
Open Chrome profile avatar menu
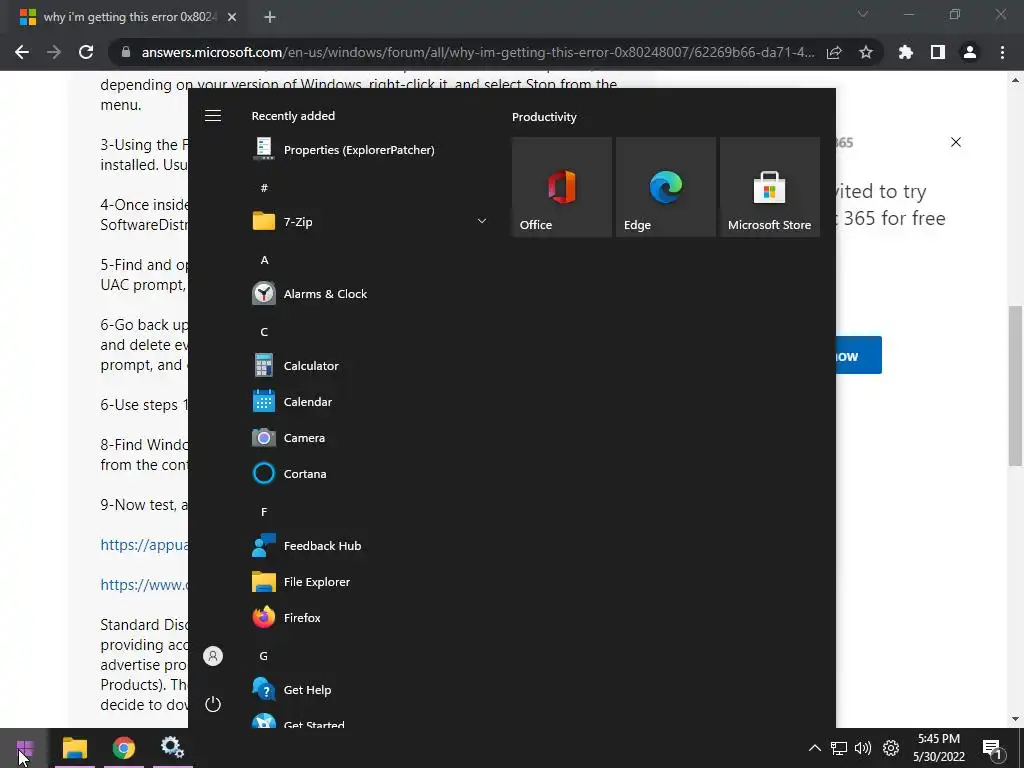tap(970, 52)
